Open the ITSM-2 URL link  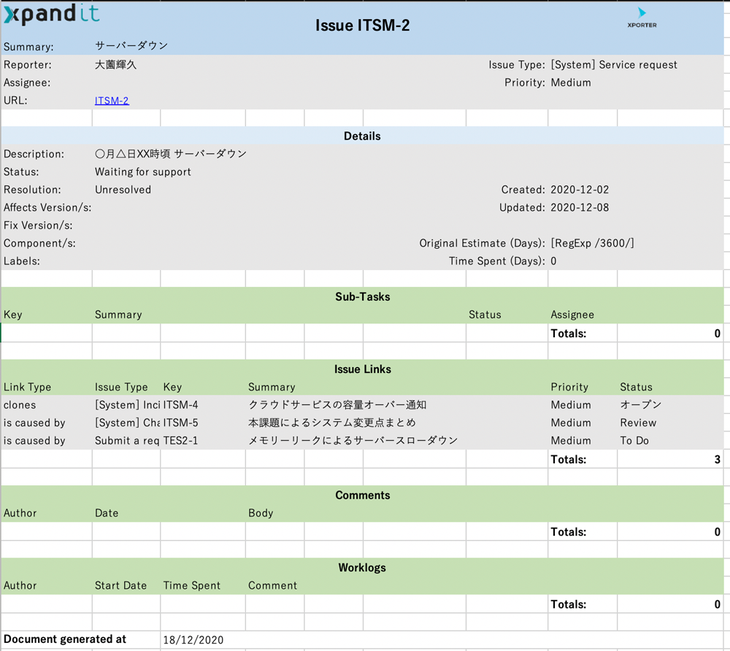point(112,101)
